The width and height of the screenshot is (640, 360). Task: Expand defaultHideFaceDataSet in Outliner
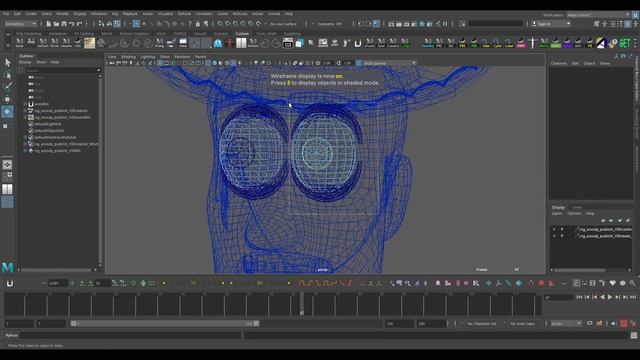point(25,138)
